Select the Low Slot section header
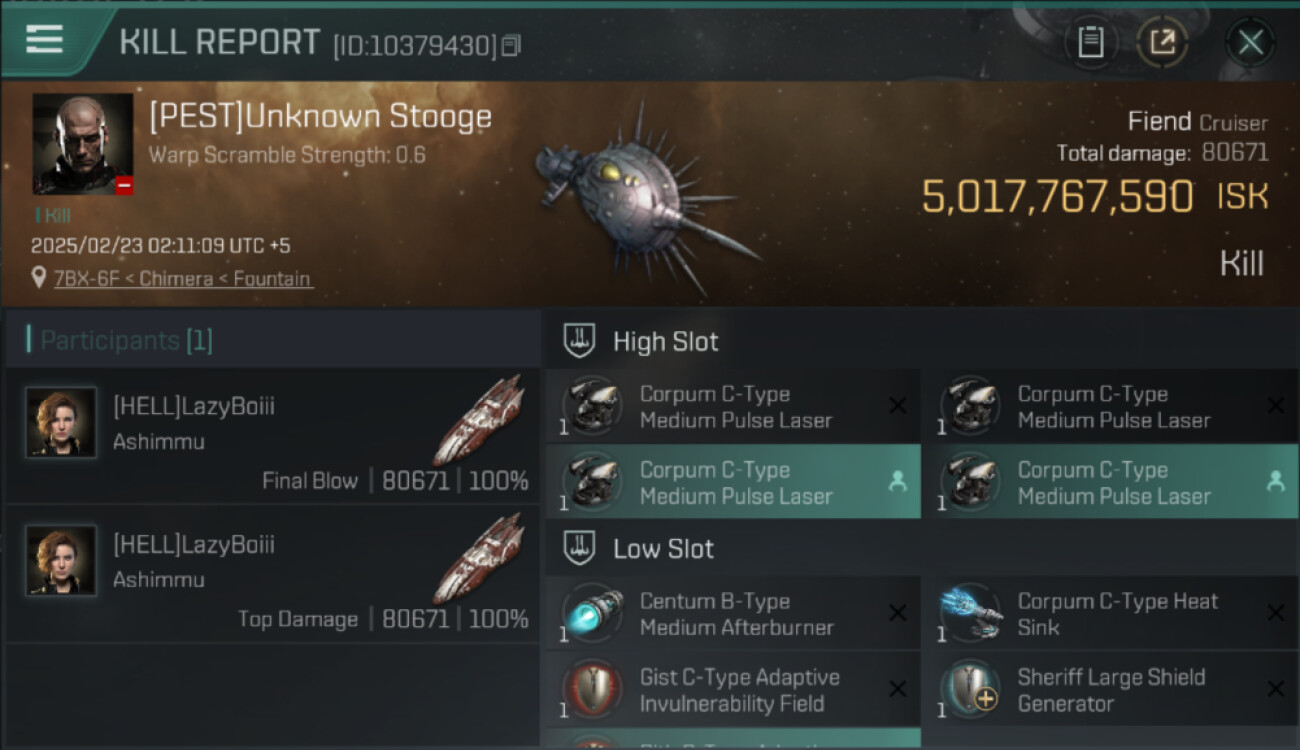Image resolution: width=1300 pixels, height=750 pixels. 663,549
